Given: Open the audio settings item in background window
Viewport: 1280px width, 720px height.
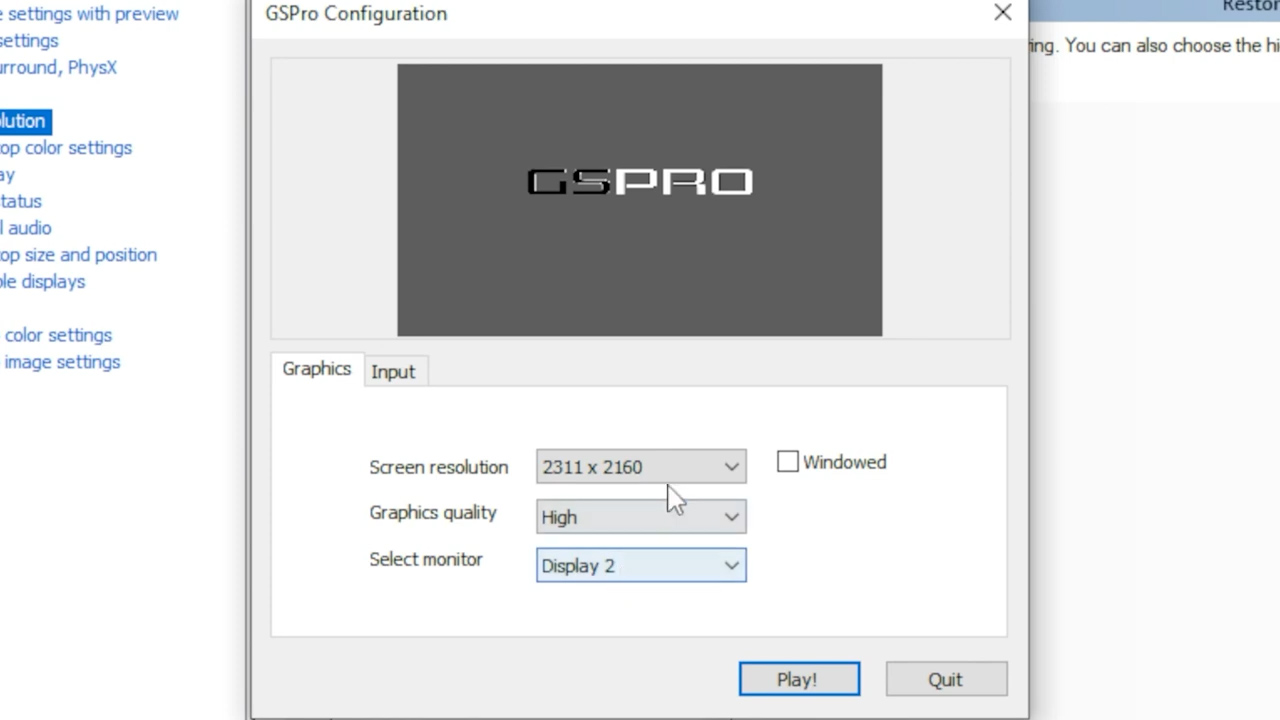Looking at the screenshot, I should point(26,228).
